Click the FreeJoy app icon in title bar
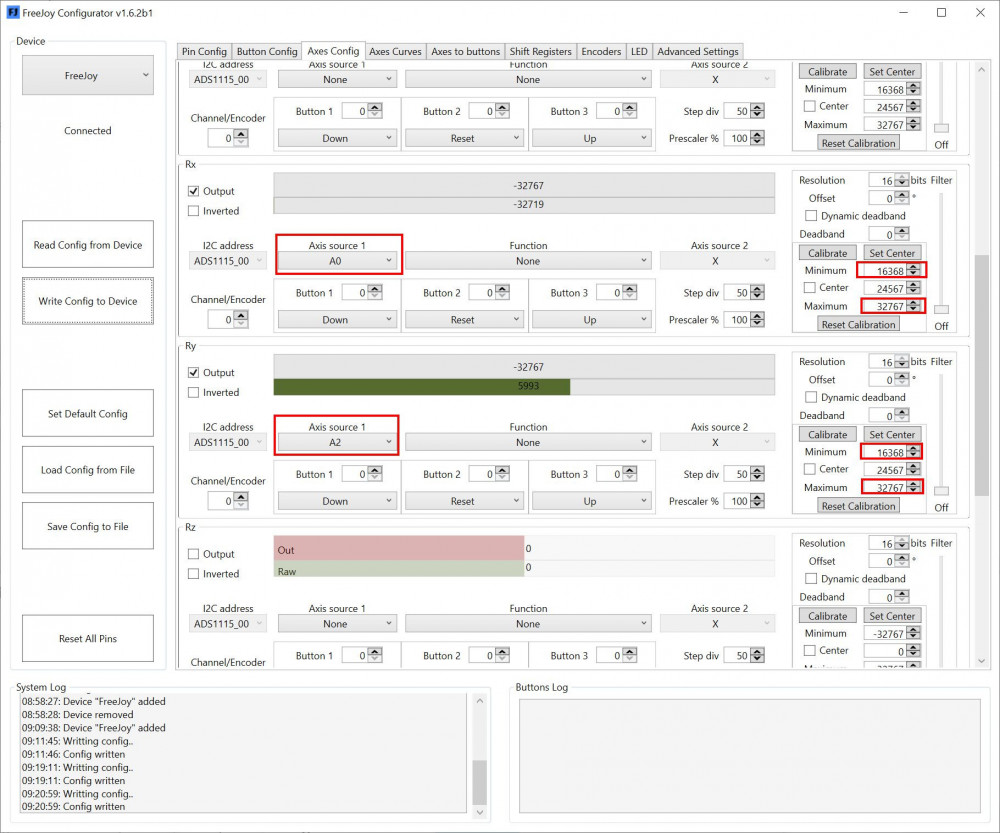 click(x=12, y=13)
